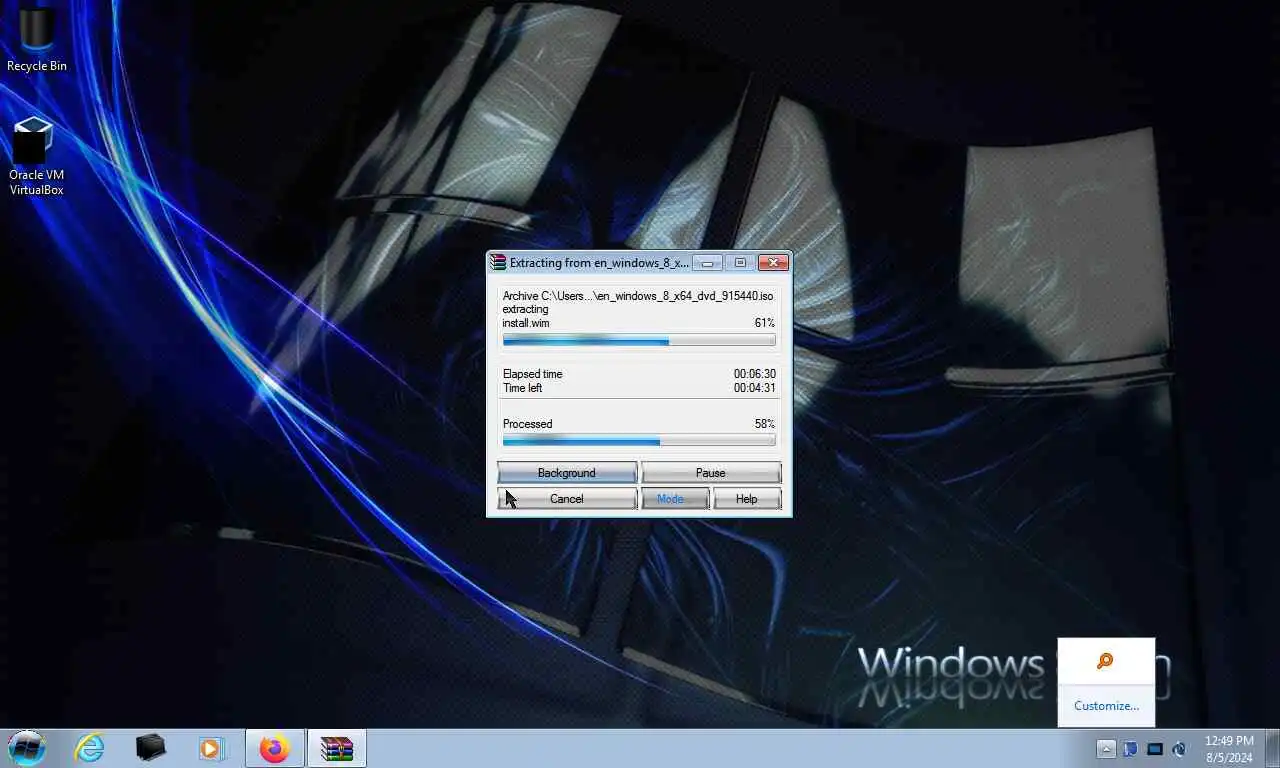Launch Internet Explorer from the taskbar
Image resolution: width=1280 pixels, height=768 pixels.
[90, 748]
